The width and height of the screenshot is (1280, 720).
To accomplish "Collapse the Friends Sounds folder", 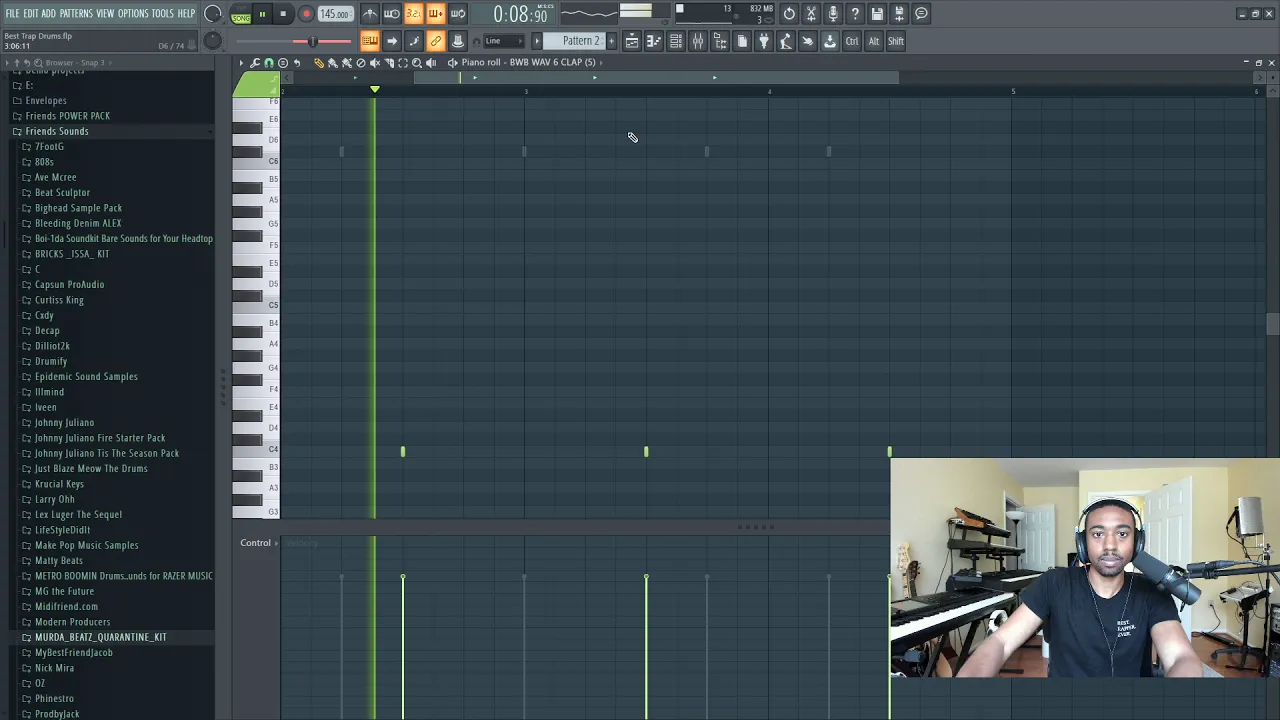I will 57,131.
